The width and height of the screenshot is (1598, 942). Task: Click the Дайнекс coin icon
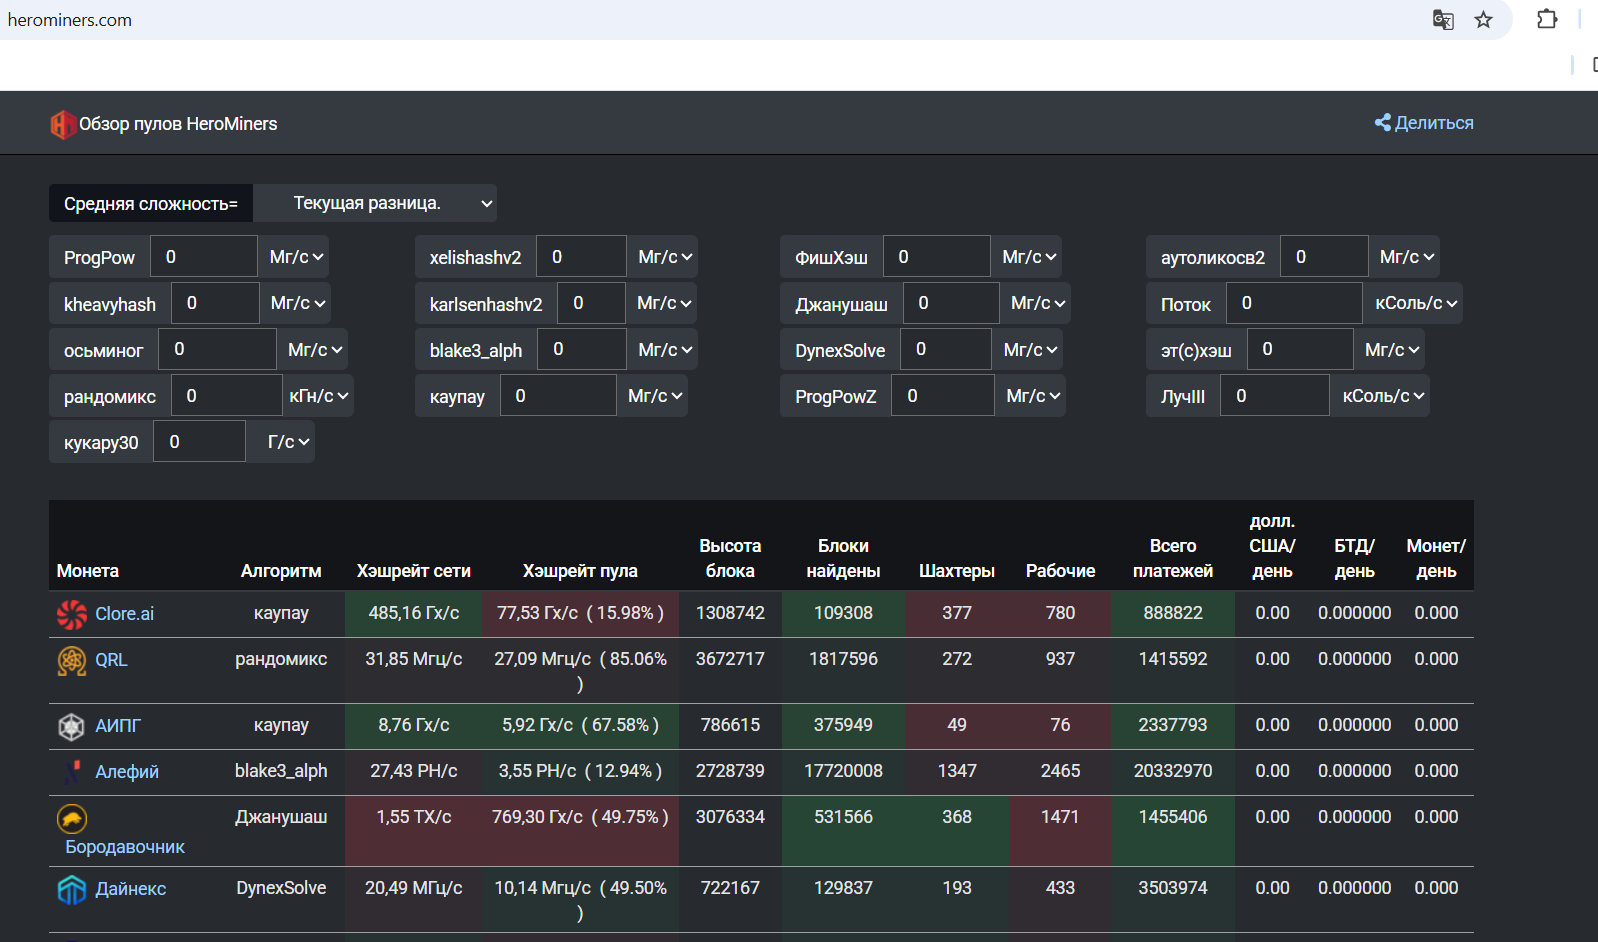(72, 889)
